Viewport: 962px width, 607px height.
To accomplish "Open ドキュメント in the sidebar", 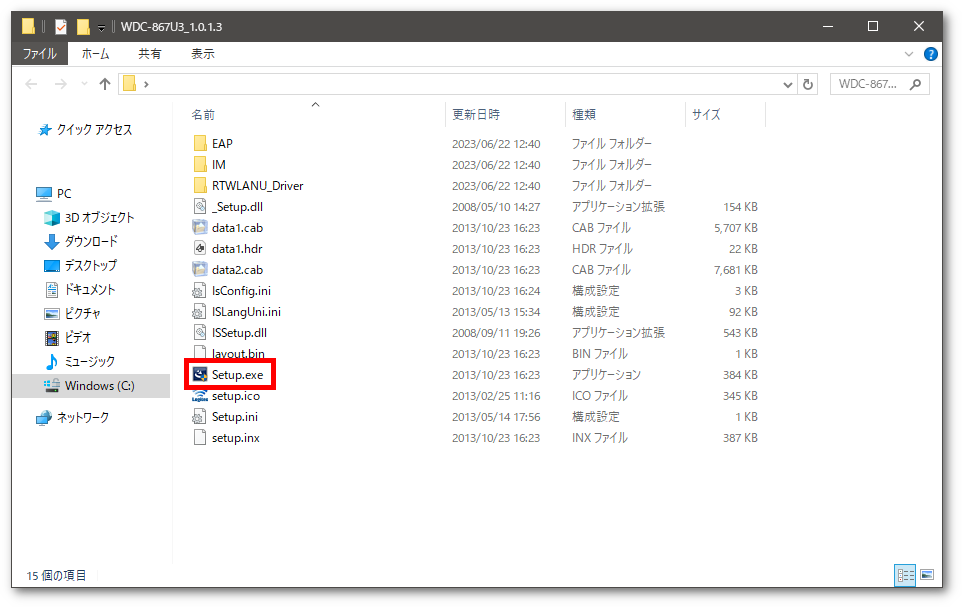I will (x=80, y=289).
